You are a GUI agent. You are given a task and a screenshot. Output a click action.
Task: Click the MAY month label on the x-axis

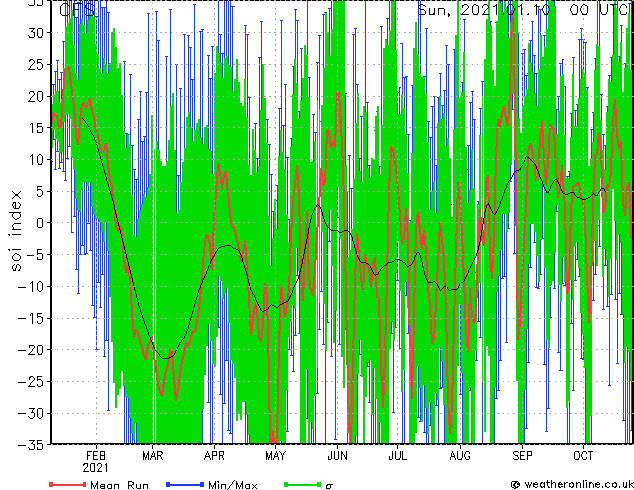pyautogui.click(x=275, y=456)
